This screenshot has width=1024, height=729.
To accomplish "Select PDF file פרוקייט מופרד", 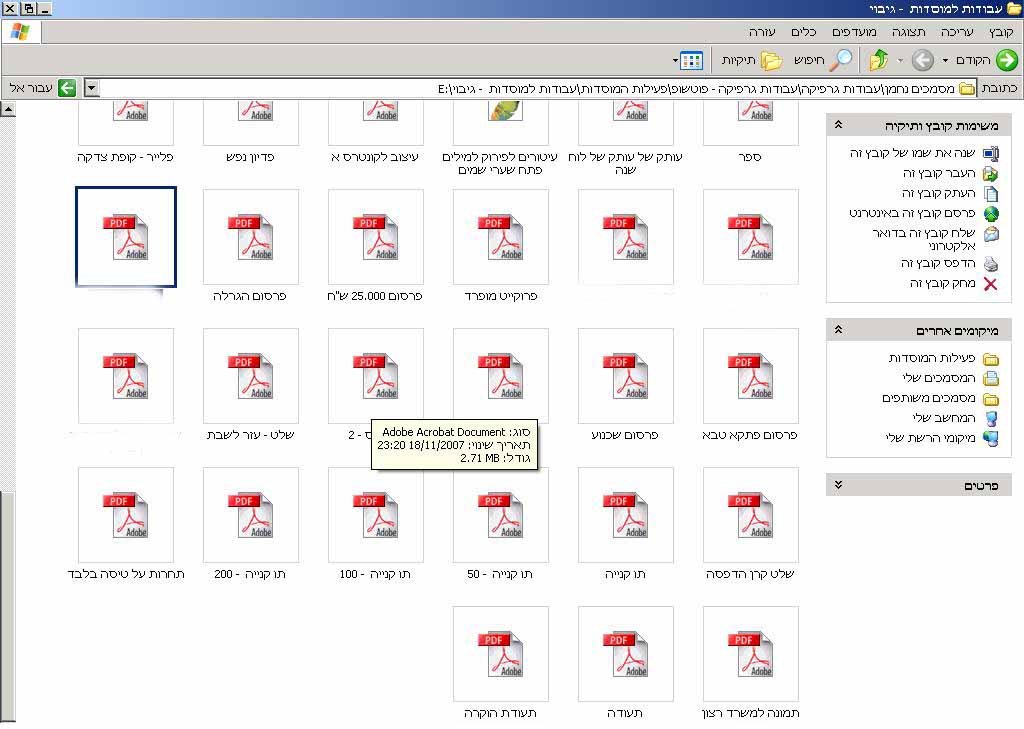I will [x=501, y=237].
